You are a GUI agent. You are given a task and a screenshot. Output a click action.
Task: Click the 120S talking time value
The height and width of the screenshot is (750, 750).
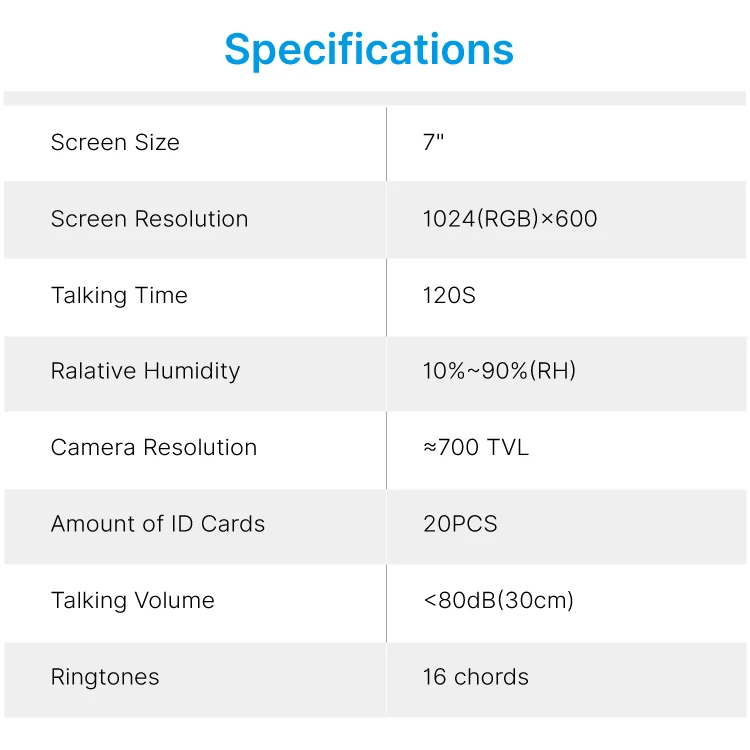(449, 296)
